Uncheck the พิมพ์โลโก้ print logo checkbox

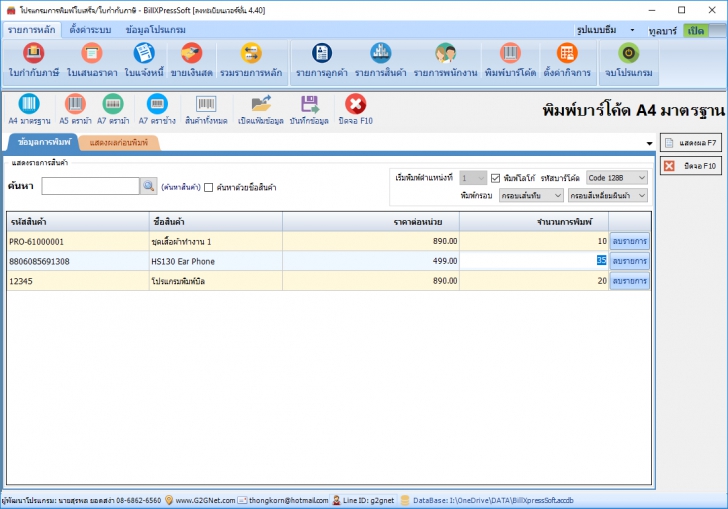pos(496,178)
